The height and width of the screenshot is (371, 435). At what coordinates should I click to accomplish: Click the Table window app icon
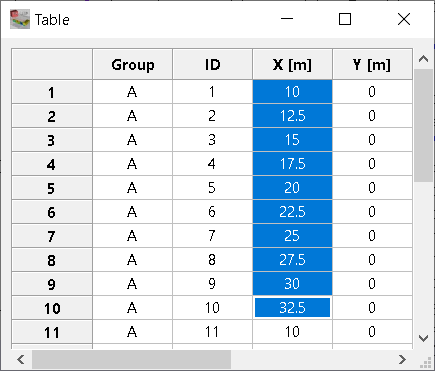tap(20, 19)
